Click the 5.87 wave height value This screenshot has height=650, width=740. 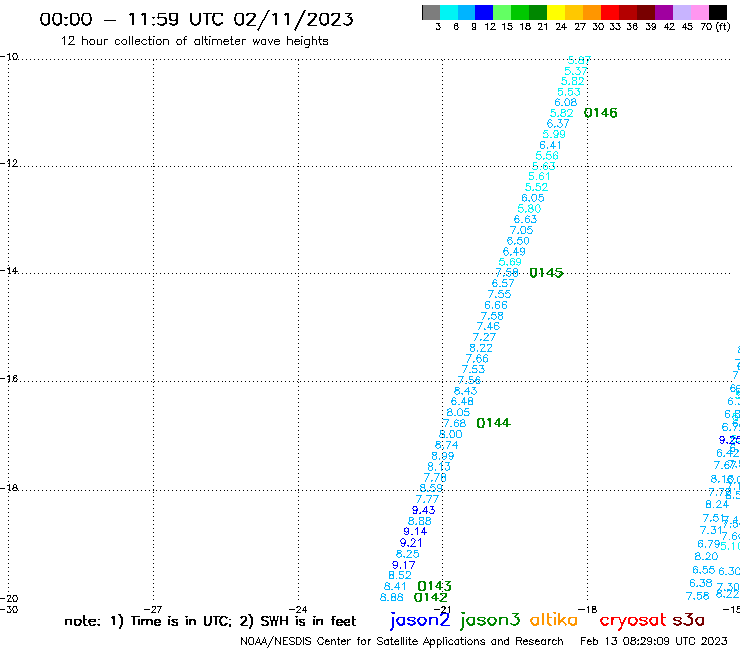(579, 60)
